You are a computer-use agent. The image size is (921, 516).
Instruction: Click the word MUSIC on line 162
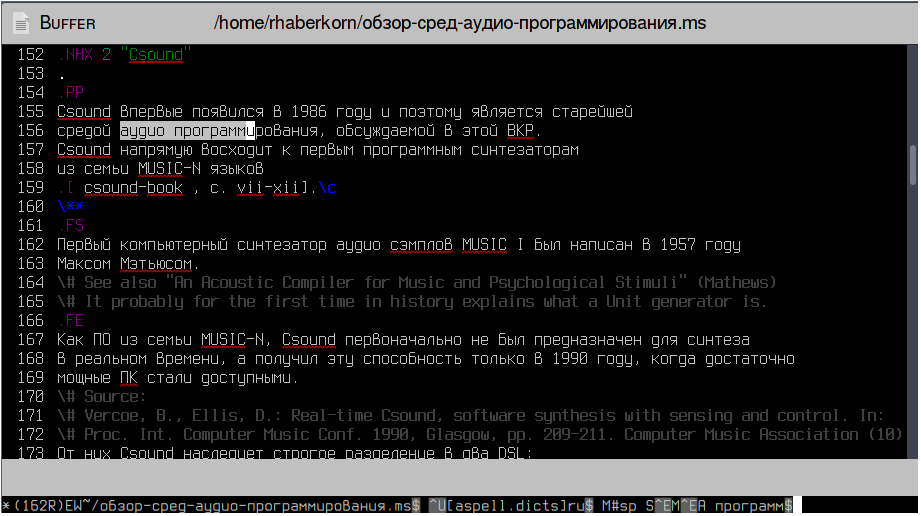pyautogui.click(x=484, y=244)
